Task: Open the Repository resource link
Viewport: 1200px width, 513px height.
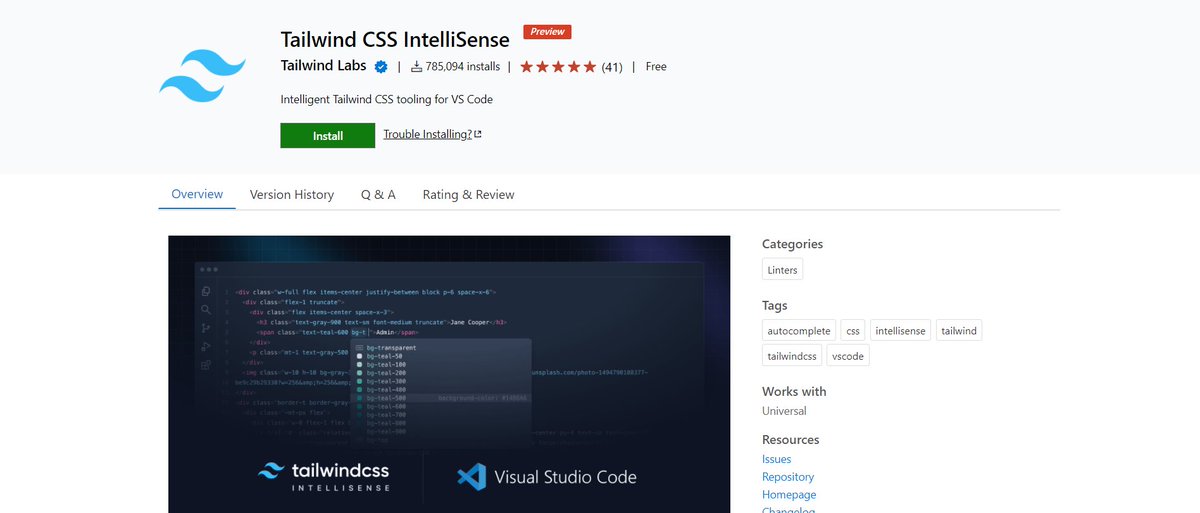Action: (788, 477)
